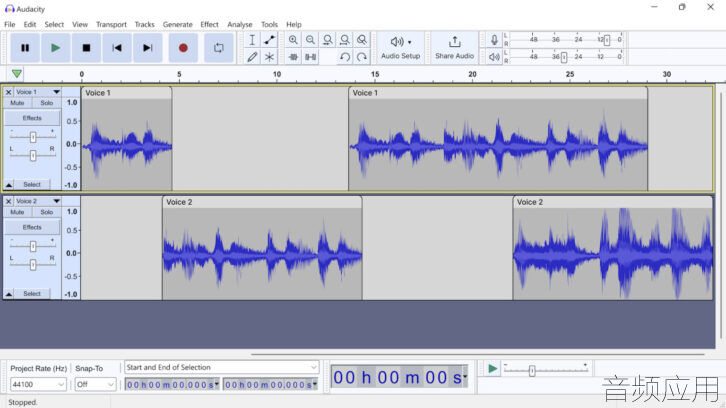The image size is (726, 408).
Task: Open the Voice 1 track dropdown menu
Action: coord(56,92)
